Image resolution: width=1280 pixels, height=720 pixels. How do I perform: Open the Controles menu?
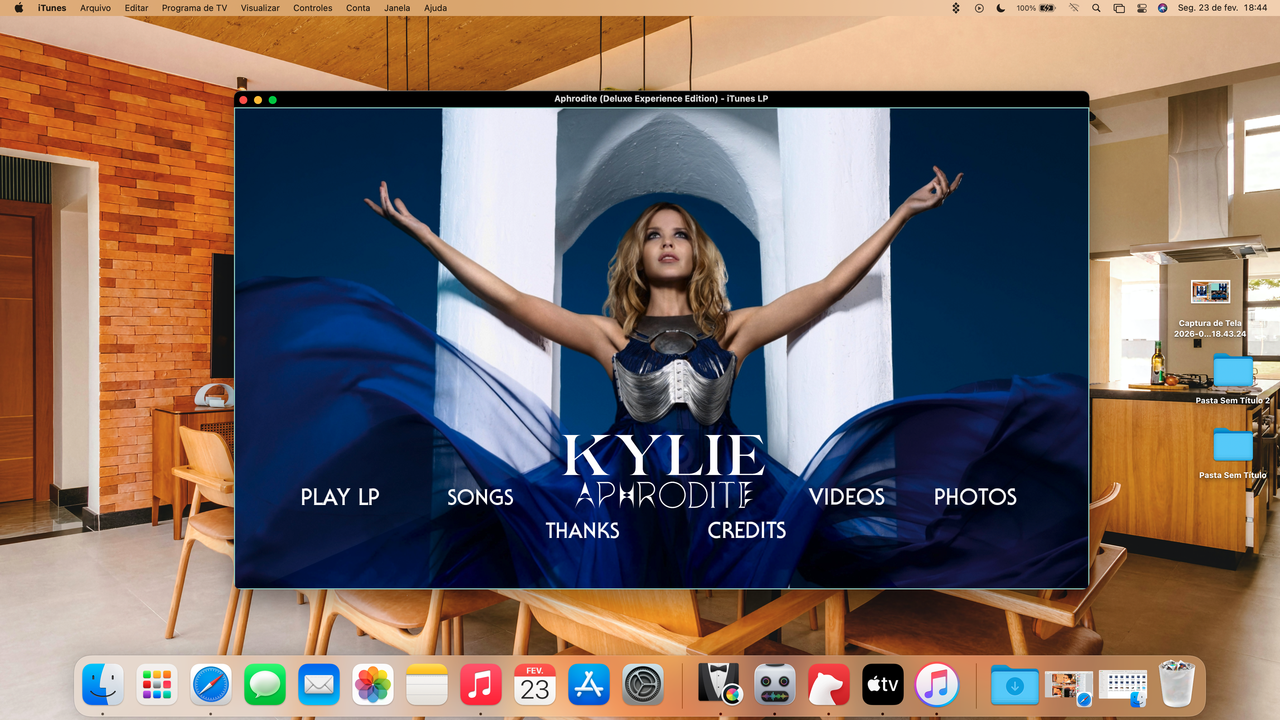313,8
